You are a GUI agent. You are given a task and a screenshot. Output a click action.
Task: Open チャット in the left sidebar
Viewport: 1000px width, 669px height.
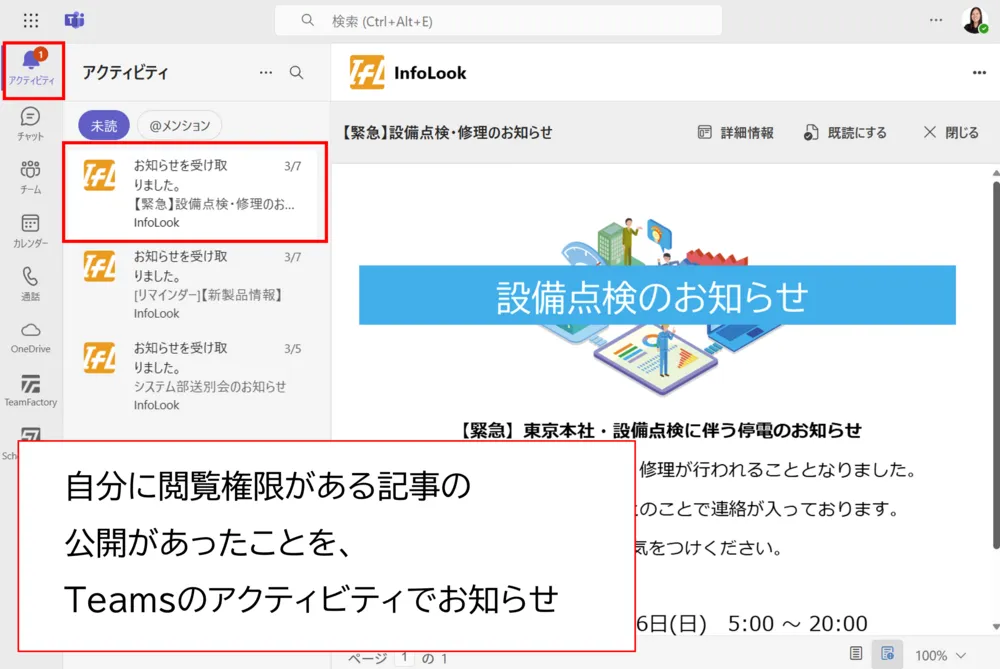point(31,124)
